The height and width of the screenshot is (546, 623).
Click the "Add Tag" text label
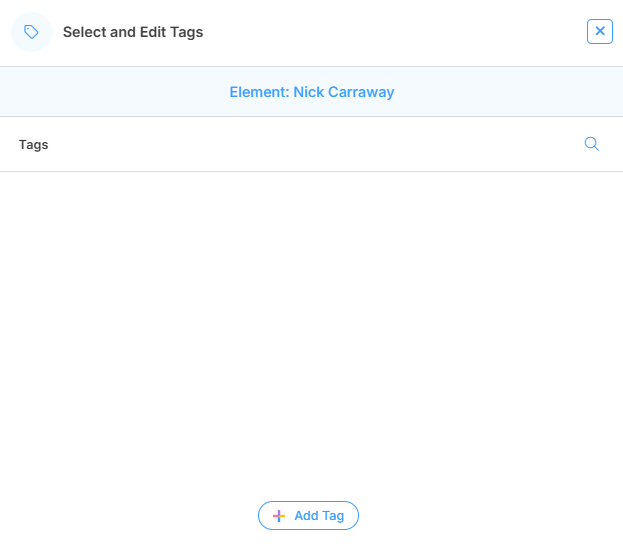[x=319, y=516]
